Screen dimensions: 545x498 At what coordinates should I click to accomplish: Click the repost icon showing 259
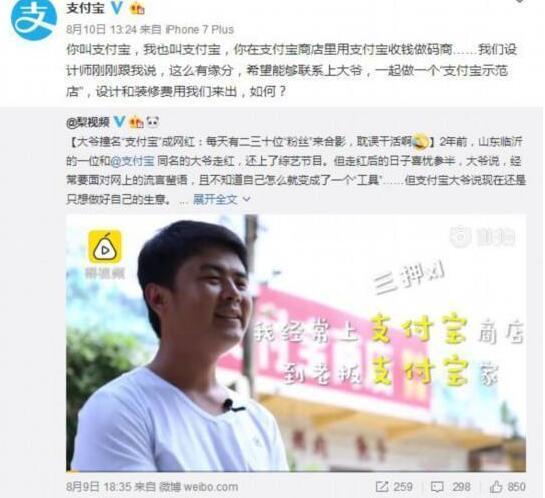pos(382,487)
